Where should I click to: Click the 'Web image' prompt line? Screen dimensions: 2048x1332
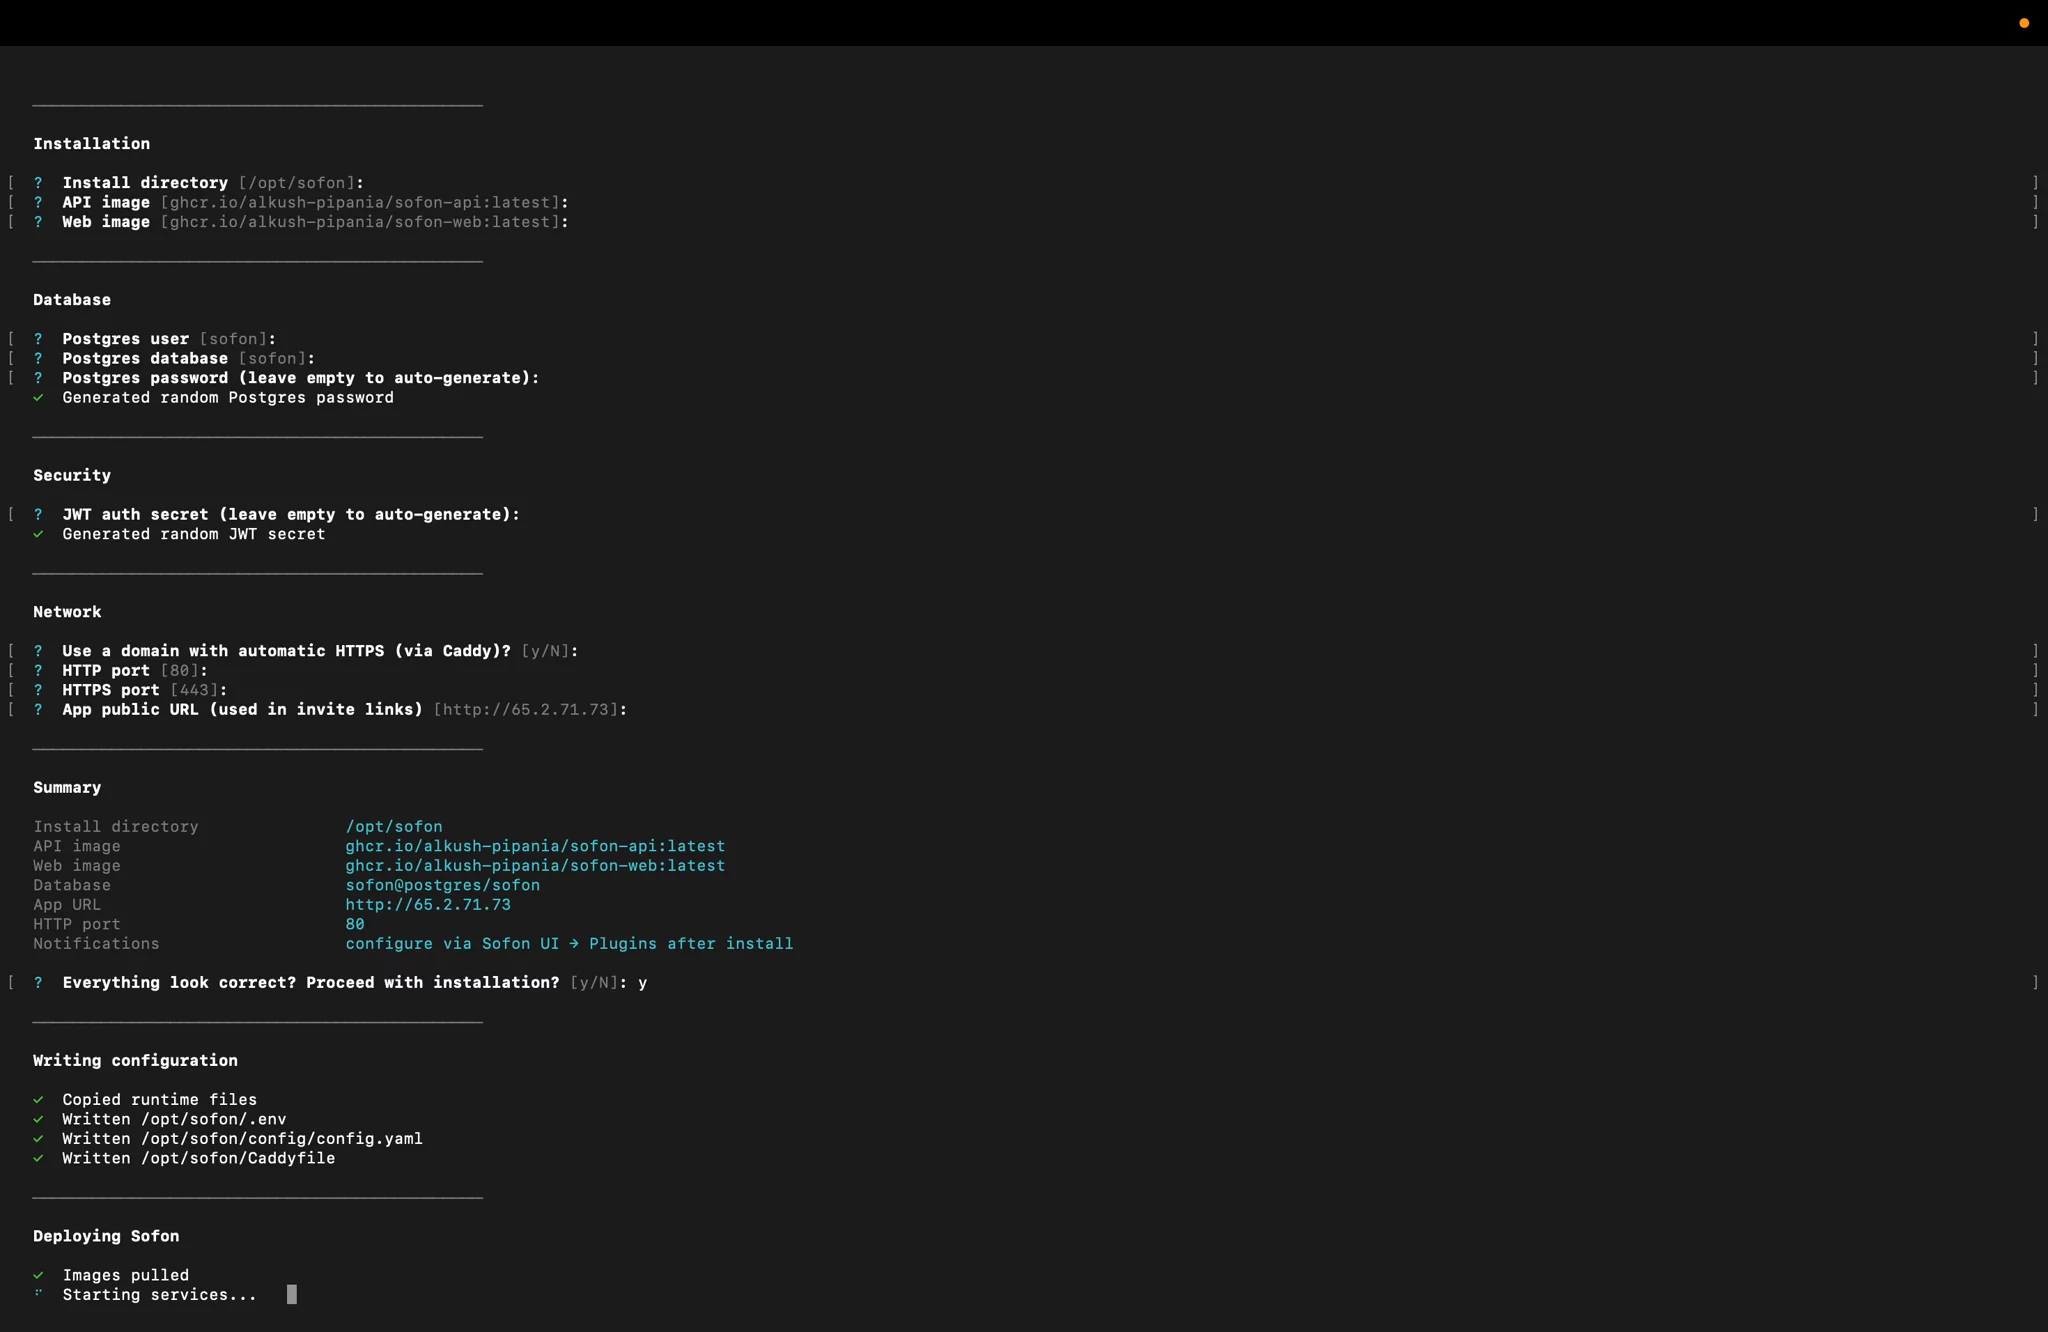coord(315,222)
